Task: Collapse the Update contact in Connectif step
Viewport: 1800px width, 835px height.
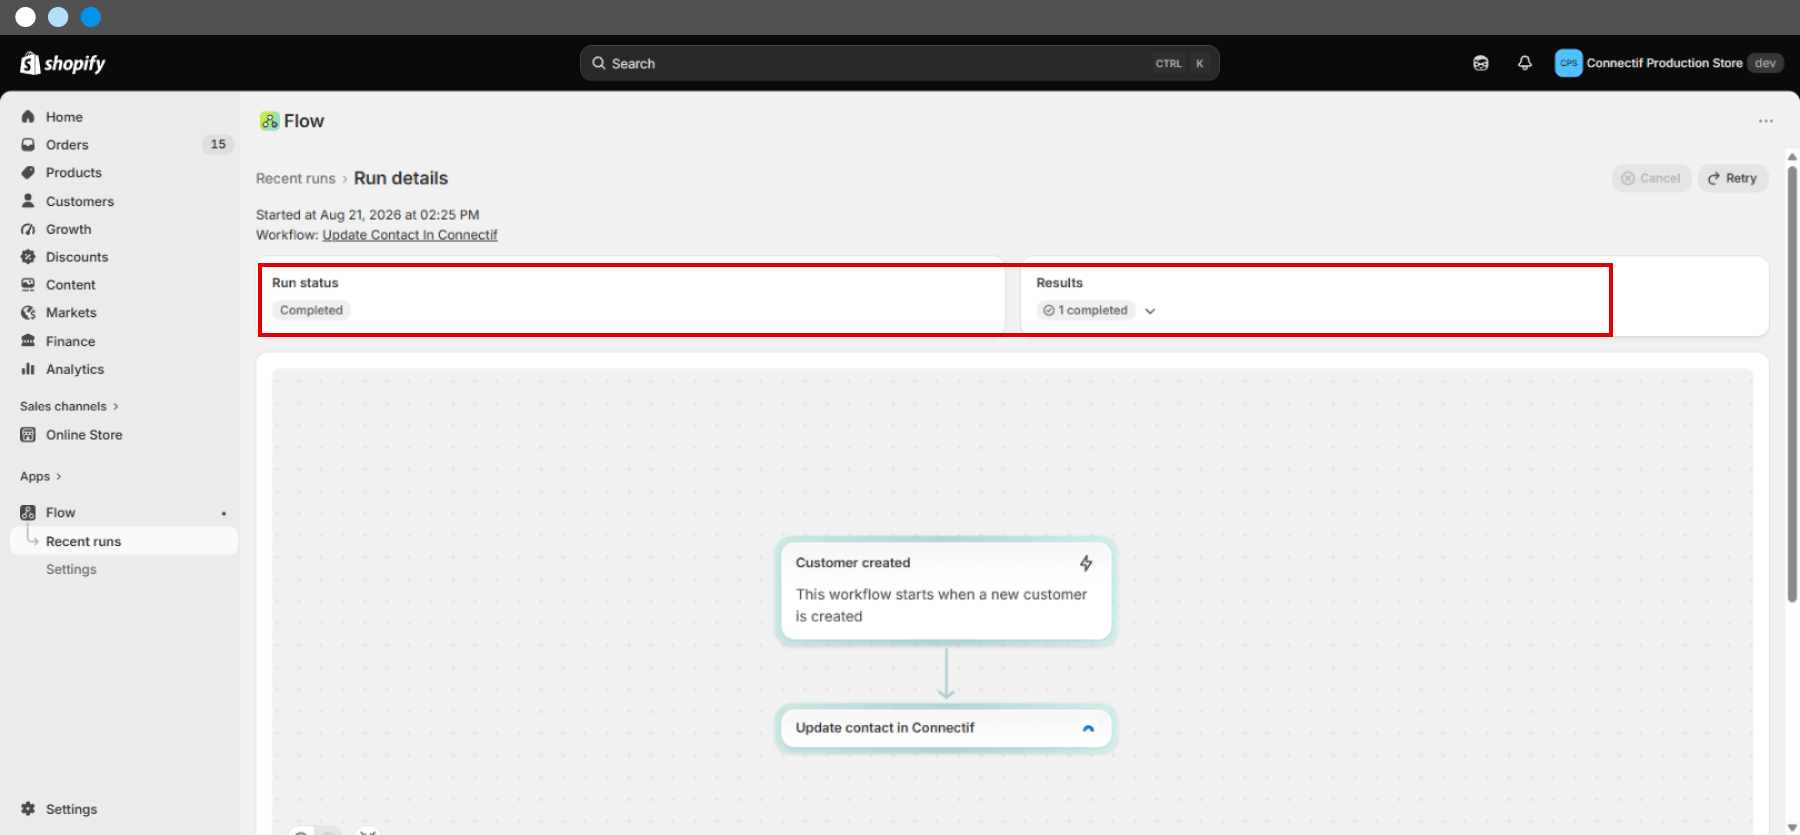Action: click(x=1088, y=728)
